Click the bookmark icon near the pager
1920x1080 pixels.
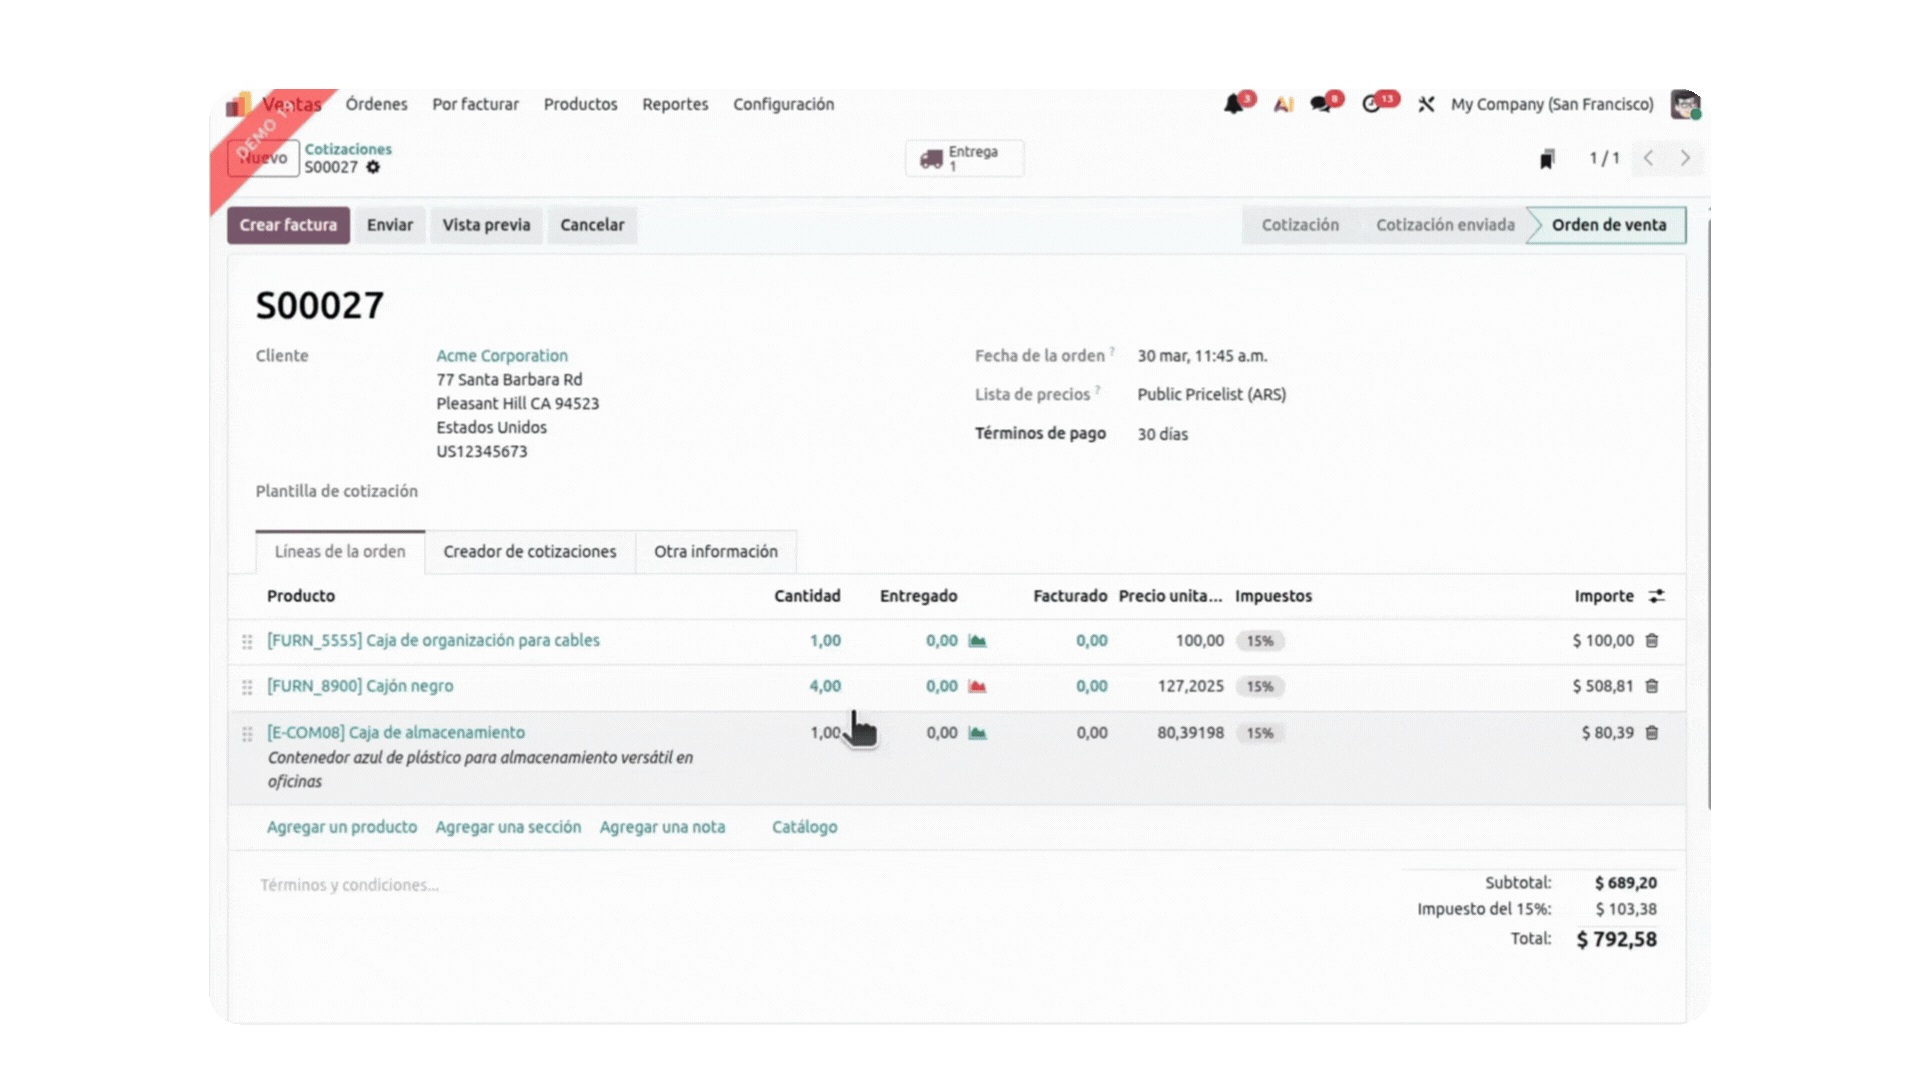1547,159
